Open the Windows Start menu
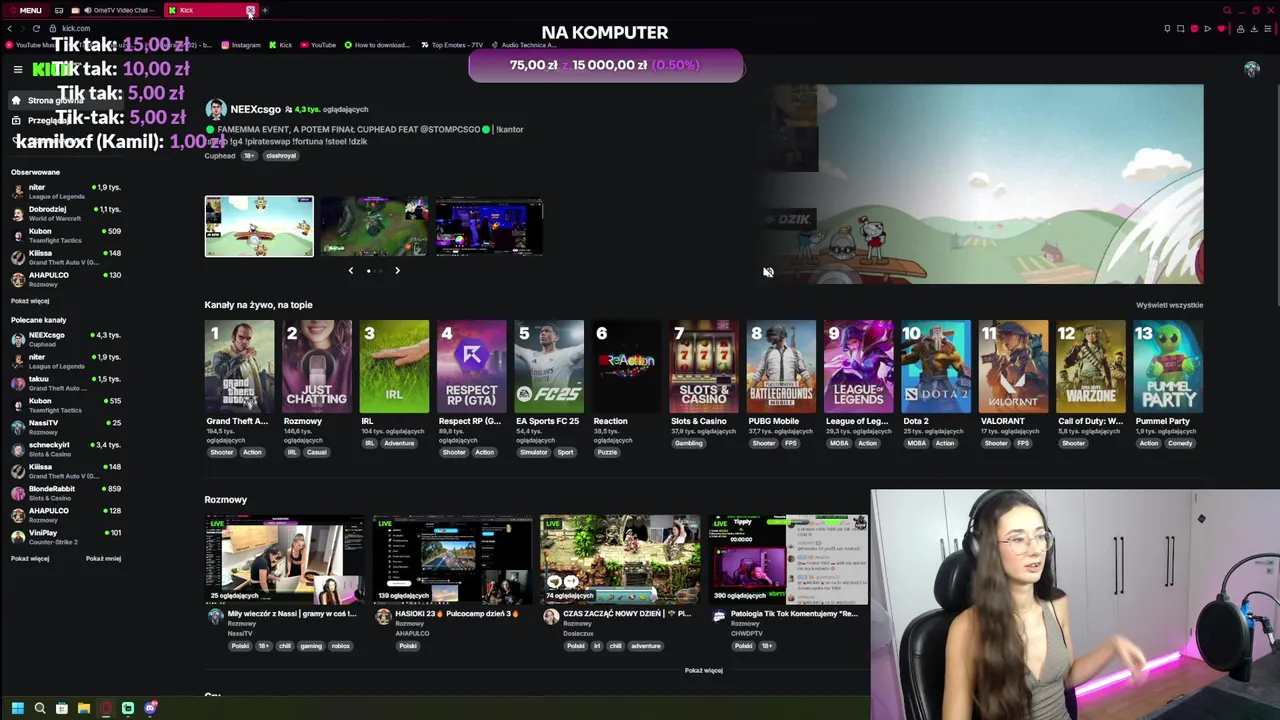The height and width of the screenshot is (720, 1280). pyautogui.click(x=17, y=708)
